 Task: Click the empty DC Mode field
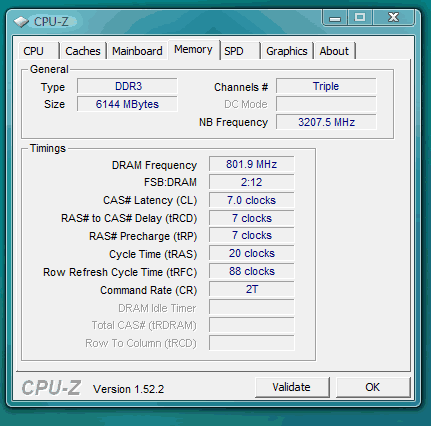point(326,104)
